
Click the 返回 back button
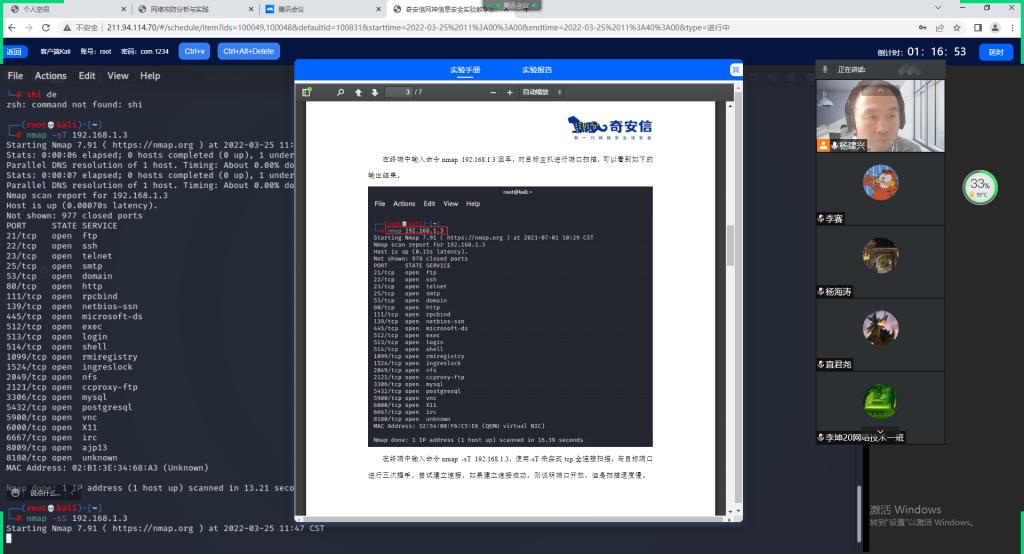coord(14,51)
